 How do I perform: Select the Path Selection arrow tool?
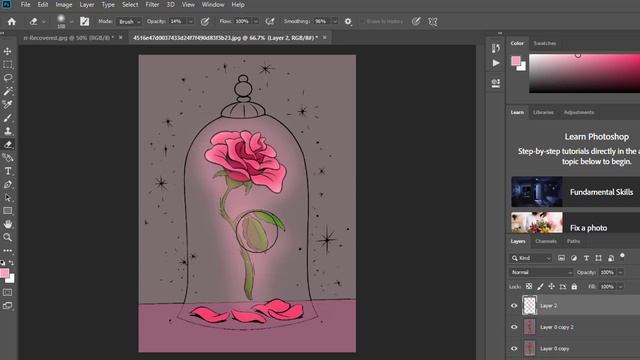pyautogui.click(x=7, y=198)
